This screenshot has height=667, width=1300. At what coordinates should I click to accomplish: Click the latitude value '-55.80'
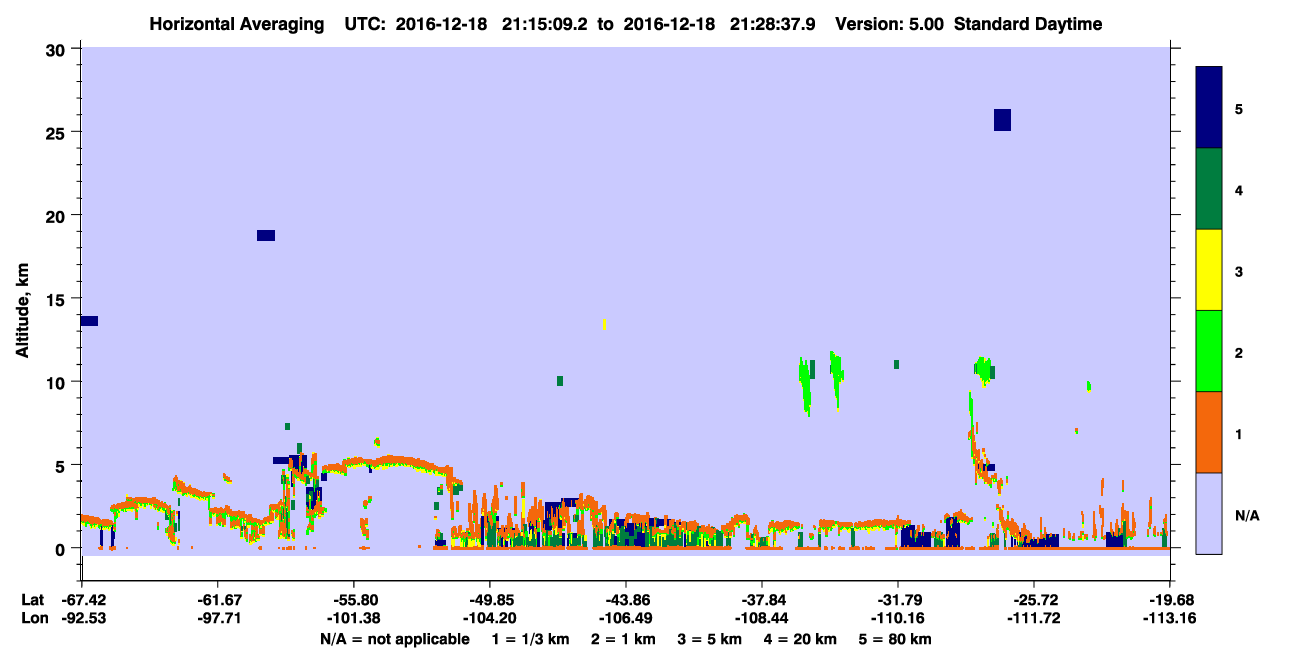point(354,599)
